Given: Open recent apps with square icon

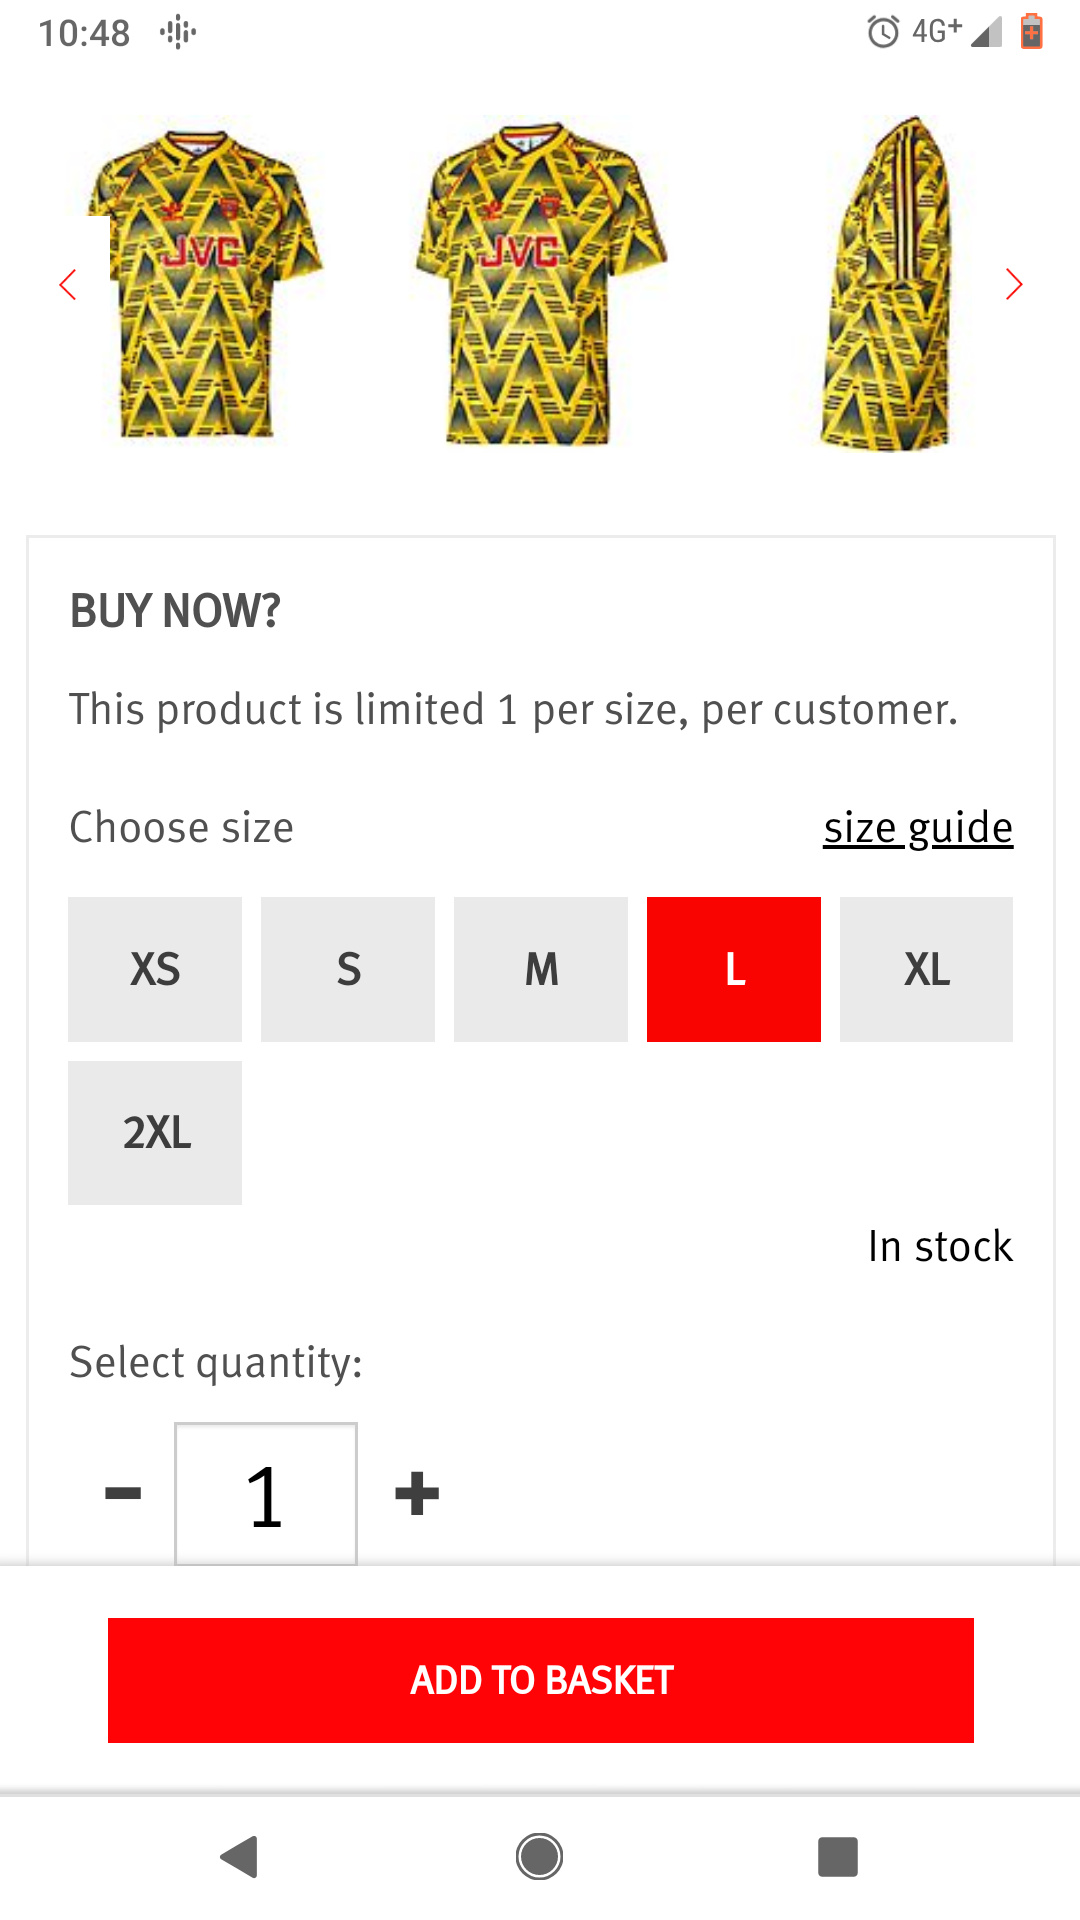Looking at the screenshot, I should click(838, 1857).
